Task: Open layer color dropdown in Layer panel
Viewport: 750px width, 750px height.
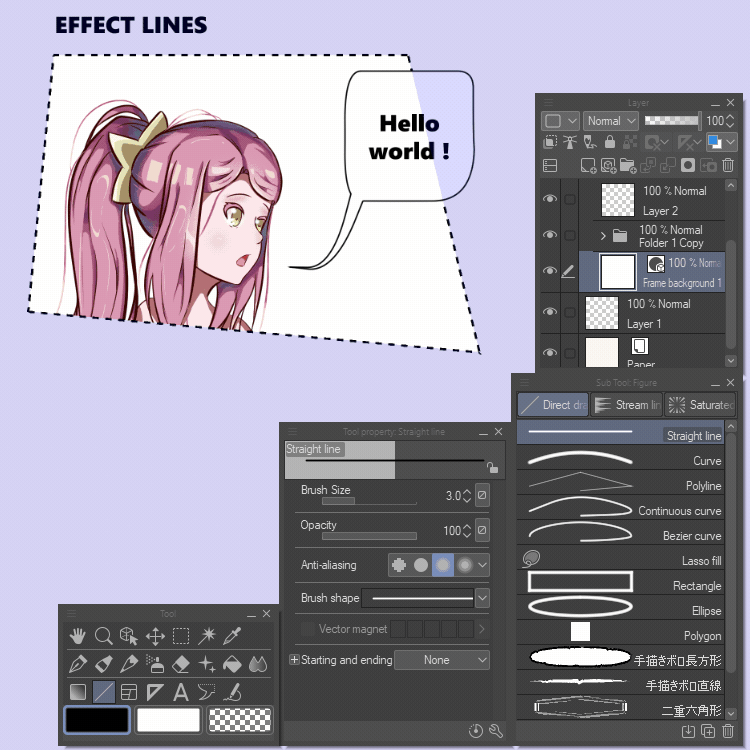Action: coord(560,121)
